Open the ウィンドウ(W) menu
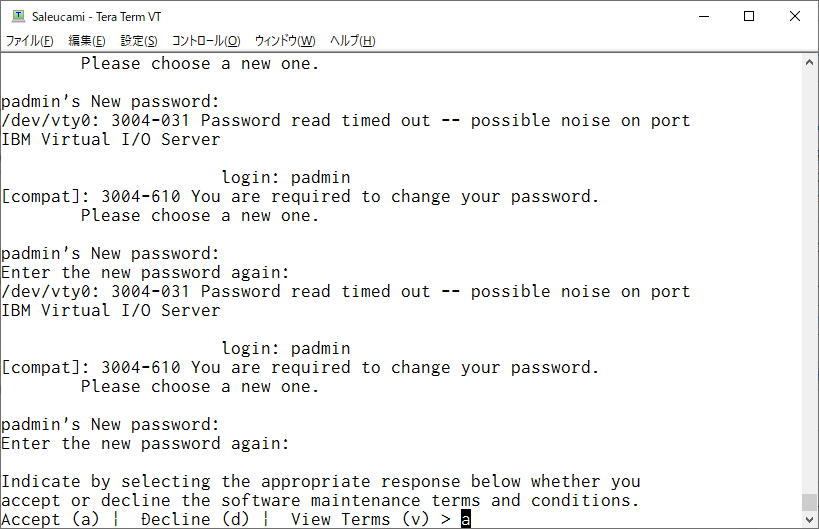This screenshot has width=819, height=529. pos(285,41)
